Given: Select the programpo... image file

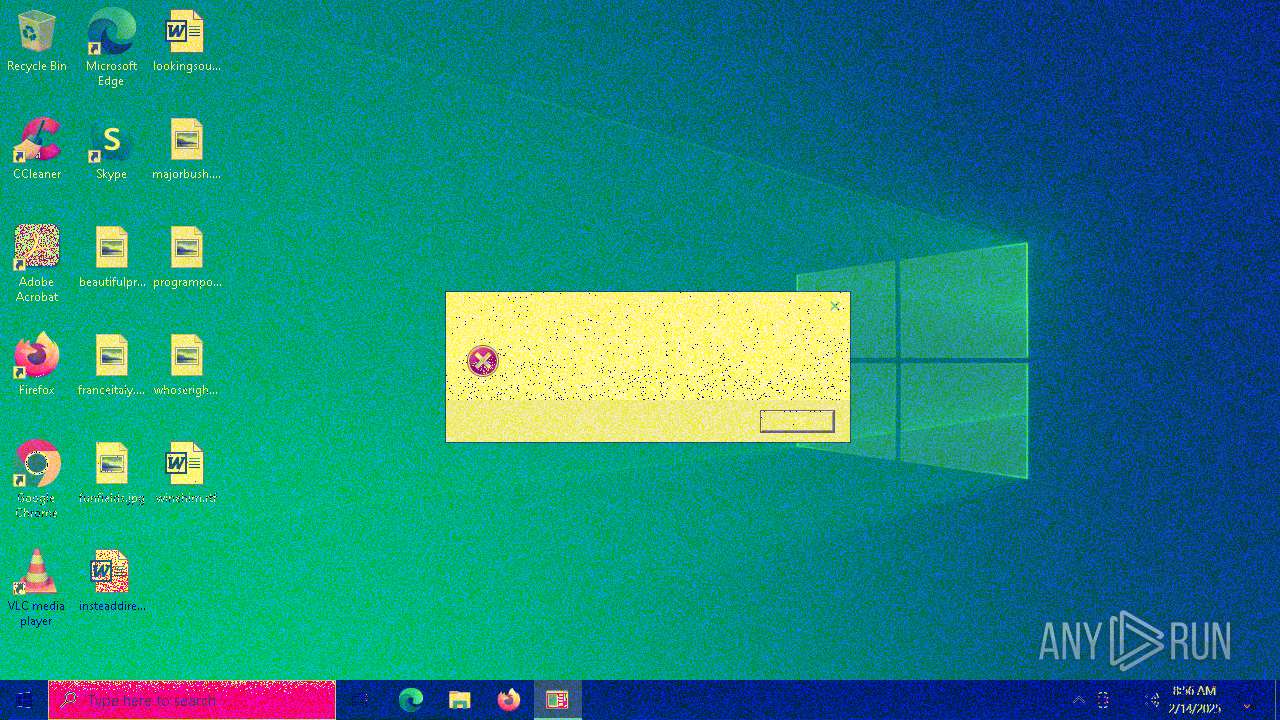Looking at the screenshot, I should (186, 258).
